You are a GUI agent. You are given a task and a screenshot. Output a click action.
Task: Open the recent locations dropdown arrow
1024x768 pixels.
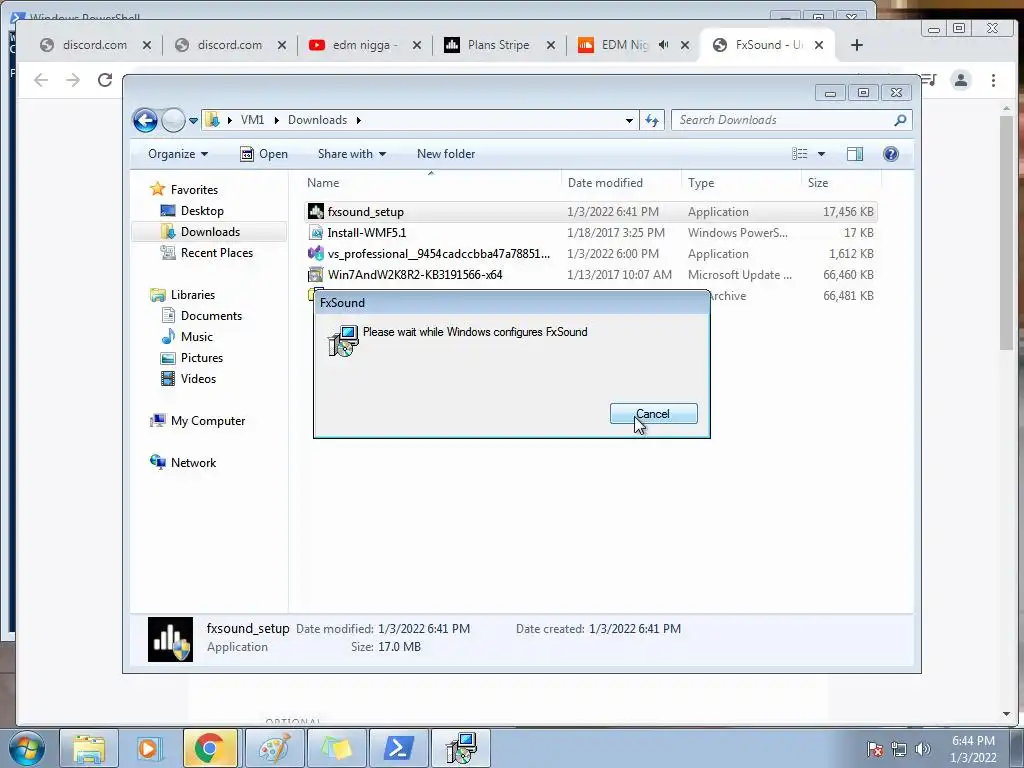click(193, 121)
